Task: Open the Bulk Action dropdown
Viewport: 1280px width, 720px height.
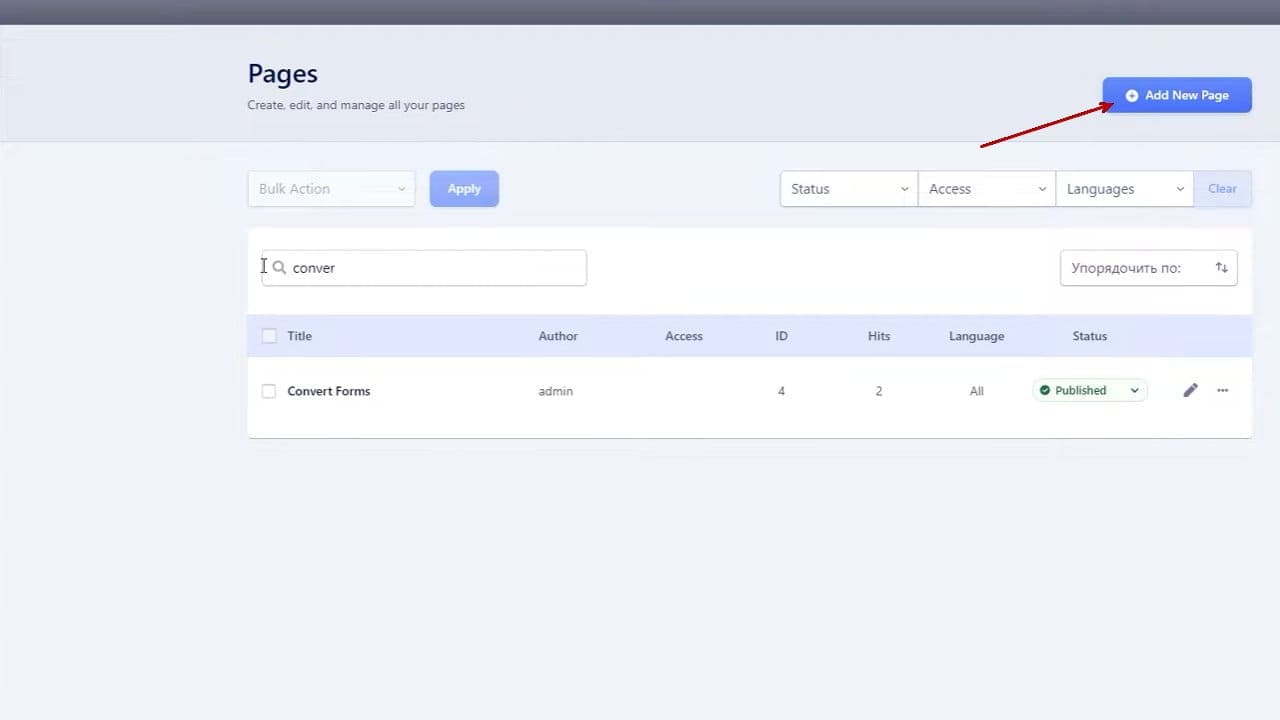Action: [331, 189]
